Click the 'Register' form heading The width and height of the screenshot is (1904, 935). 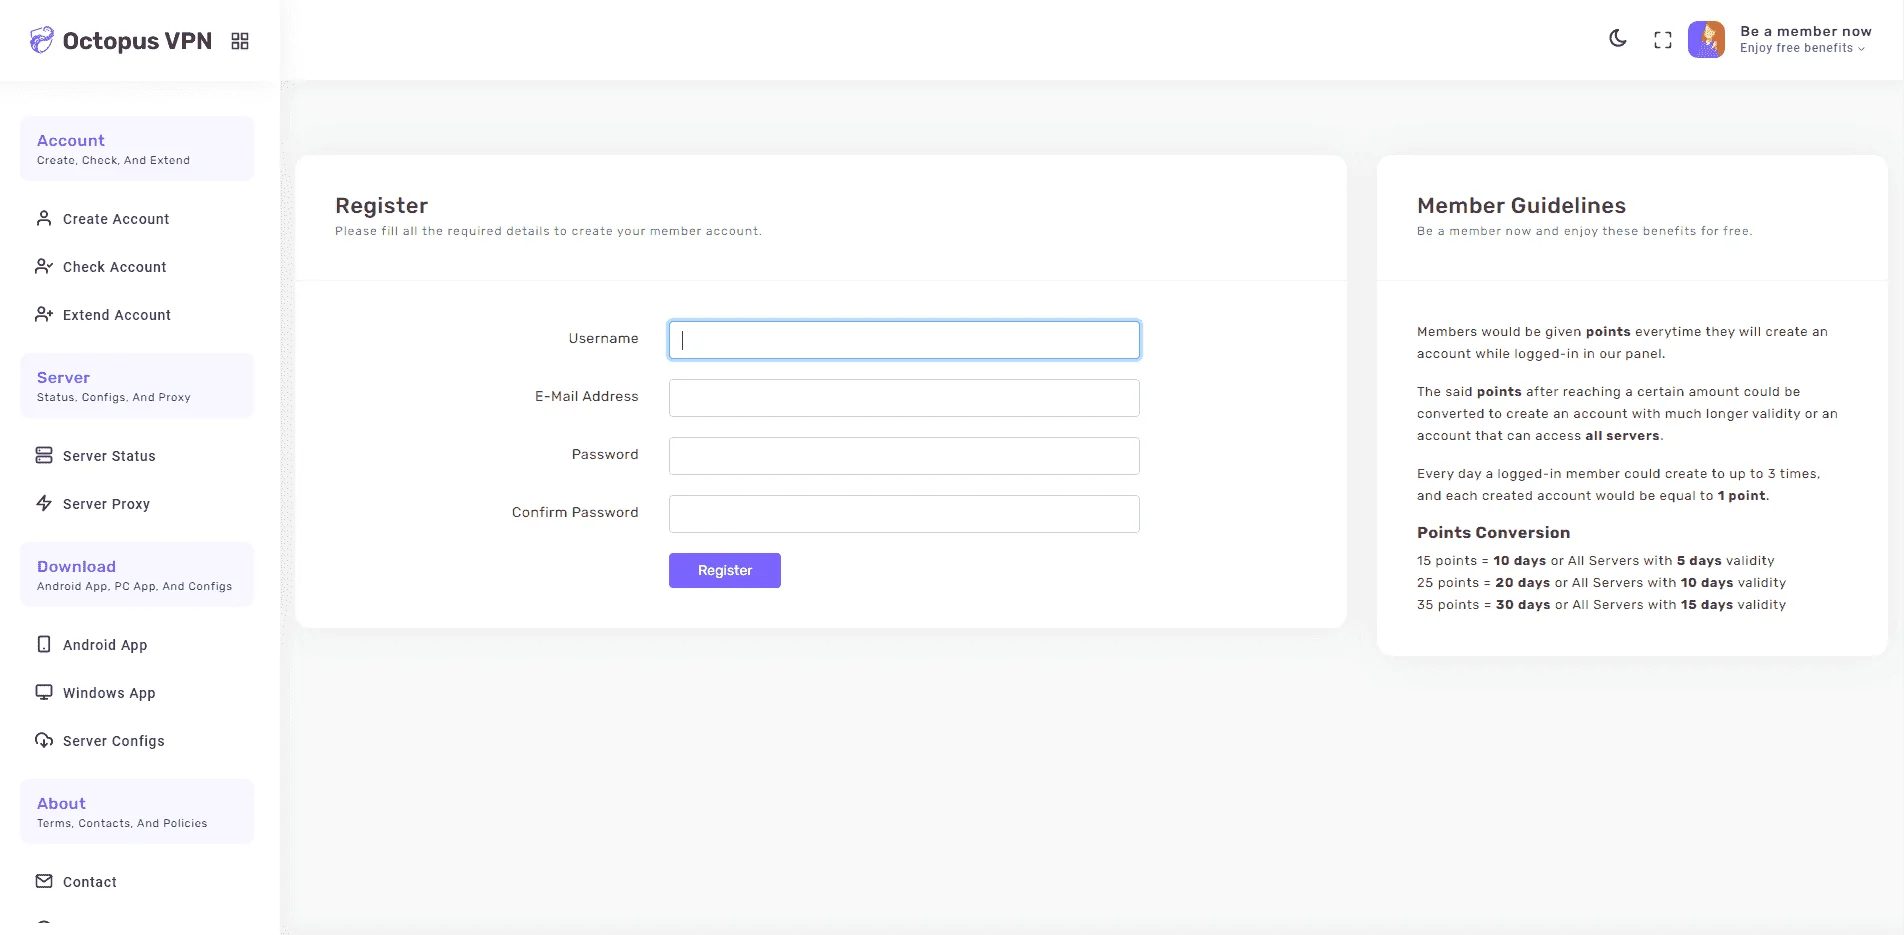pyautogui.click(x=381, y=206)
